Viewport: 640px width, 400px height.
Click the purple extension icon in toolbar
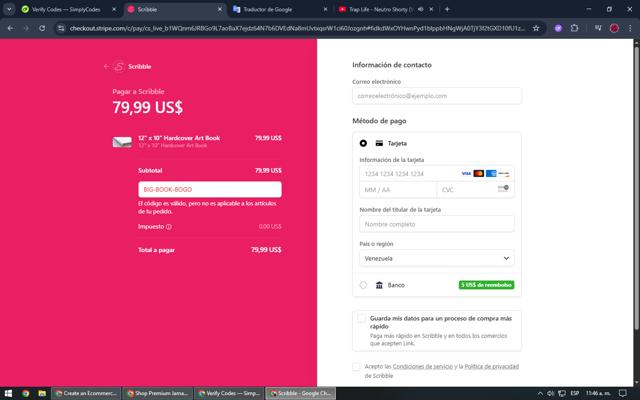click(x=558, y=28)
